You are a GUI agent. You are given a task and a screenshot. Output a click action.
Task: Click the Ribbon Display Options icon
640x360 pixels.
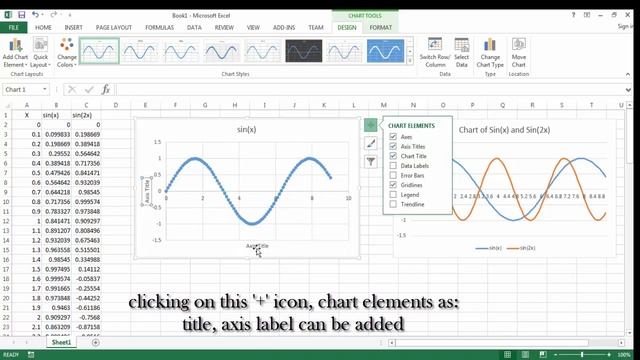click(x=587, y=15)
